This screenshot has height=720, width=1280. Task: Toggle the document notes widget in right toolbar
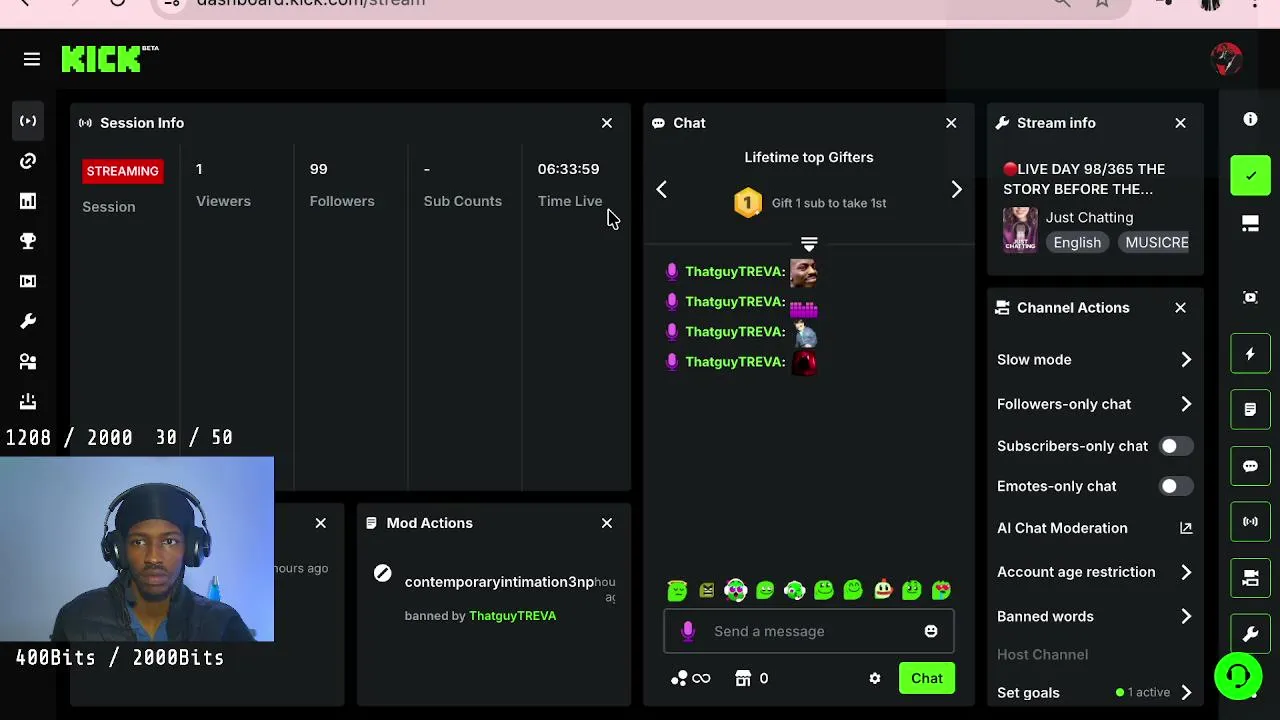tap(1250, 410)
